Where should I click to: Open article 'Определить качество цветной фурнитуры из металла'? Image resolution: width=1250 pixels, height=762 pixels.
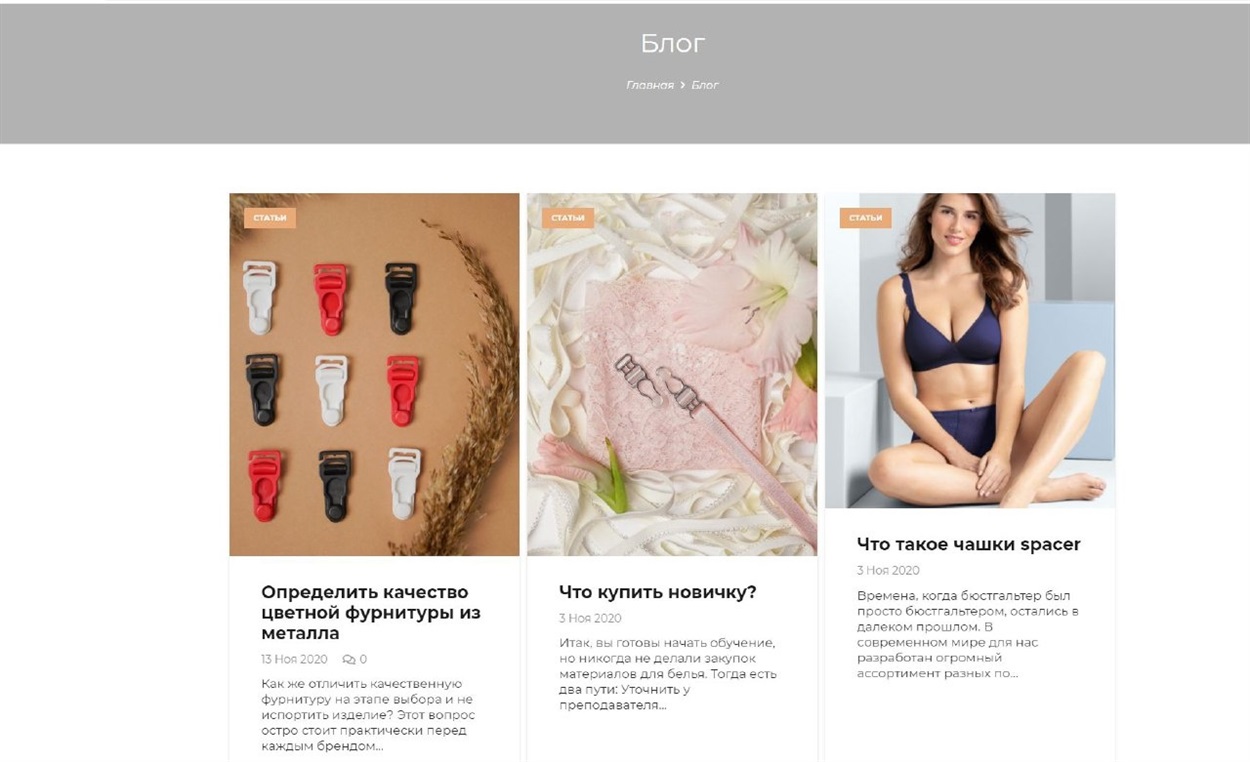click(371, 612)
